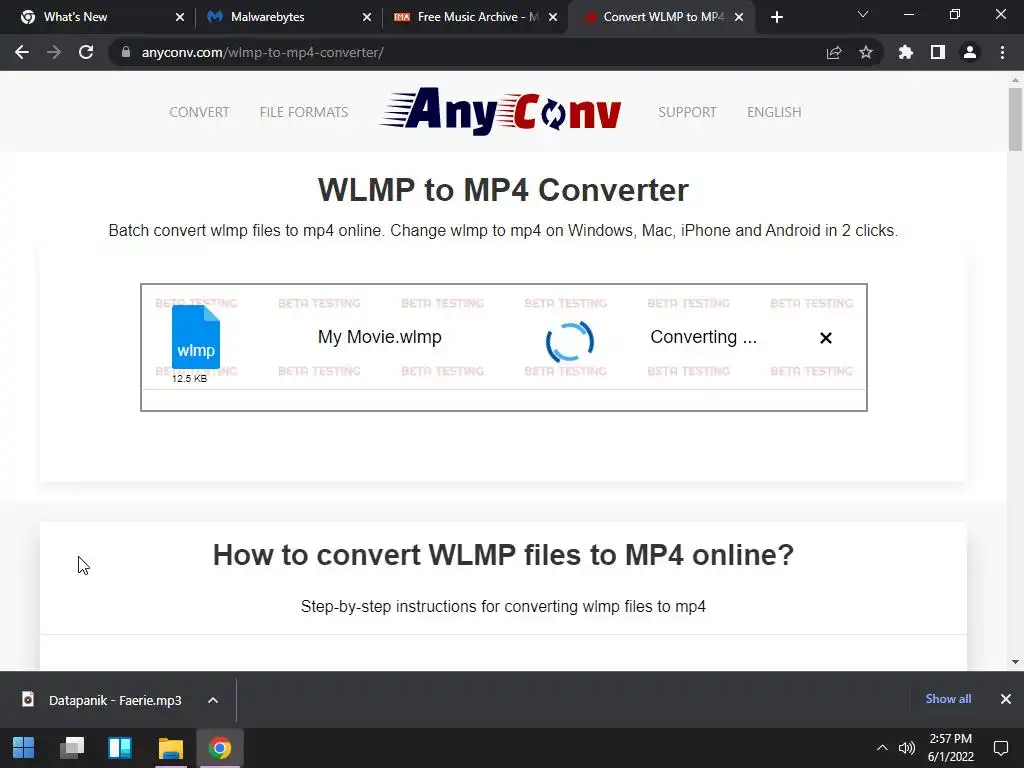
Task: Open the Widgets taskbar icon
Action: [120, 748]
